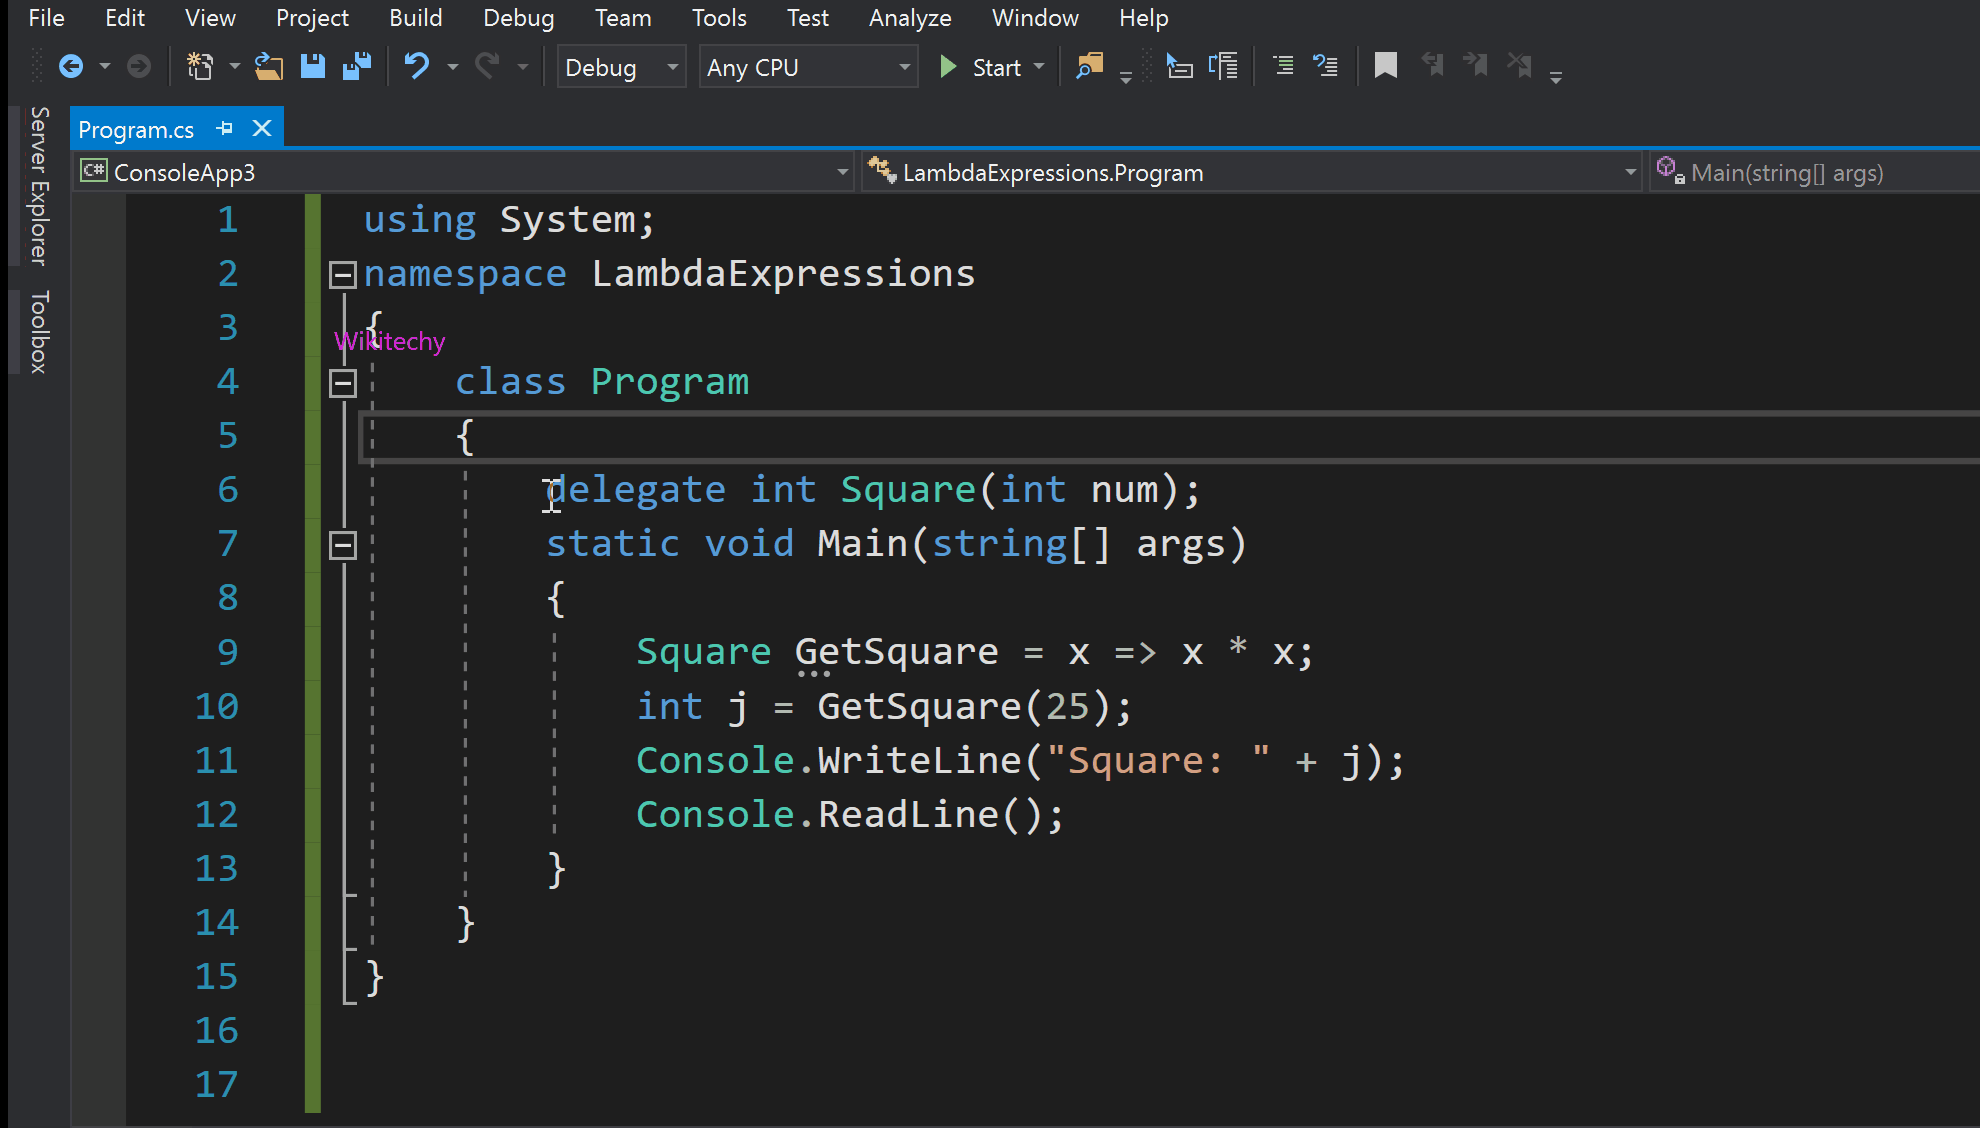Save Program.cs using the save icon

point(313,66)
